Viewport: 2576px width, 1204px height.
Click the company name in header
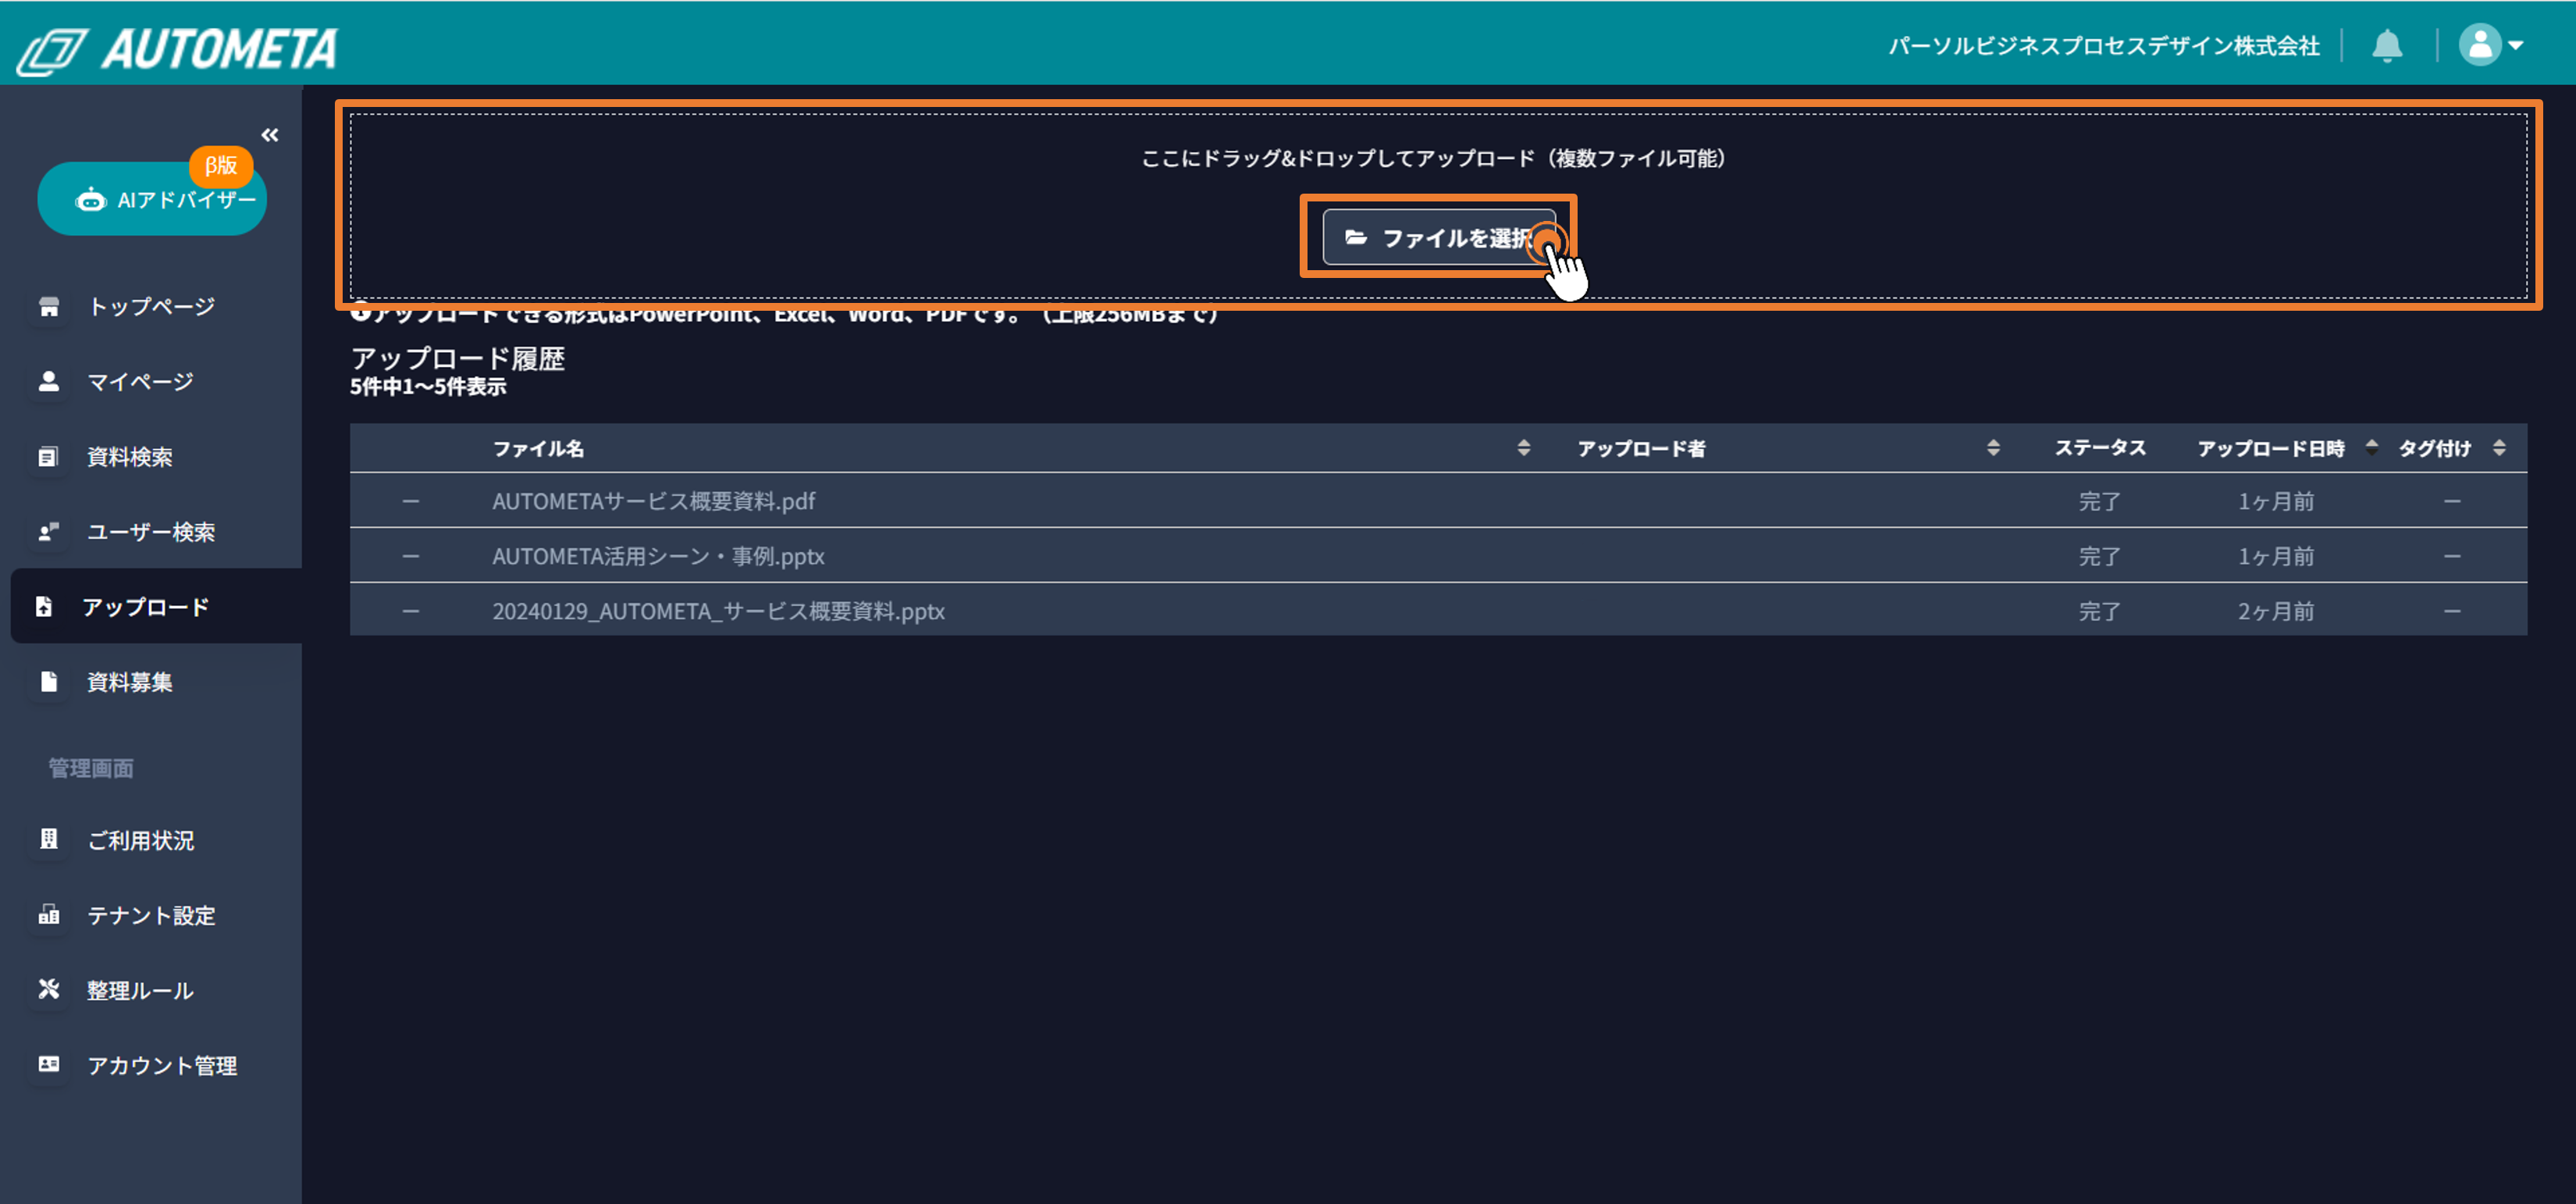(x=2103, y=46)
